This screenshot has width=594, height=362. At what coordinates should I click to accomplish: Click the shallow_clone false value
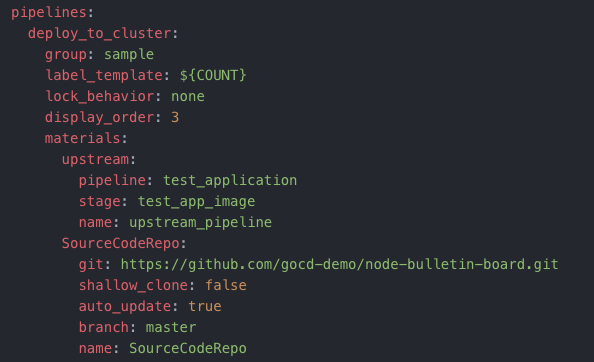tap(226, 285)
